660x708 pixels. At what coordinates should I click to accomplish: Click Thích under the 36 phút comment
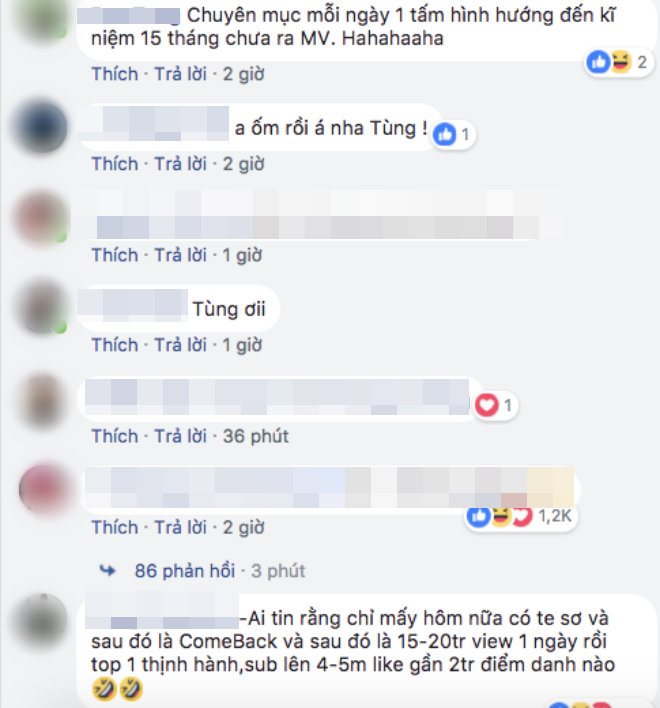pos(115,436)
